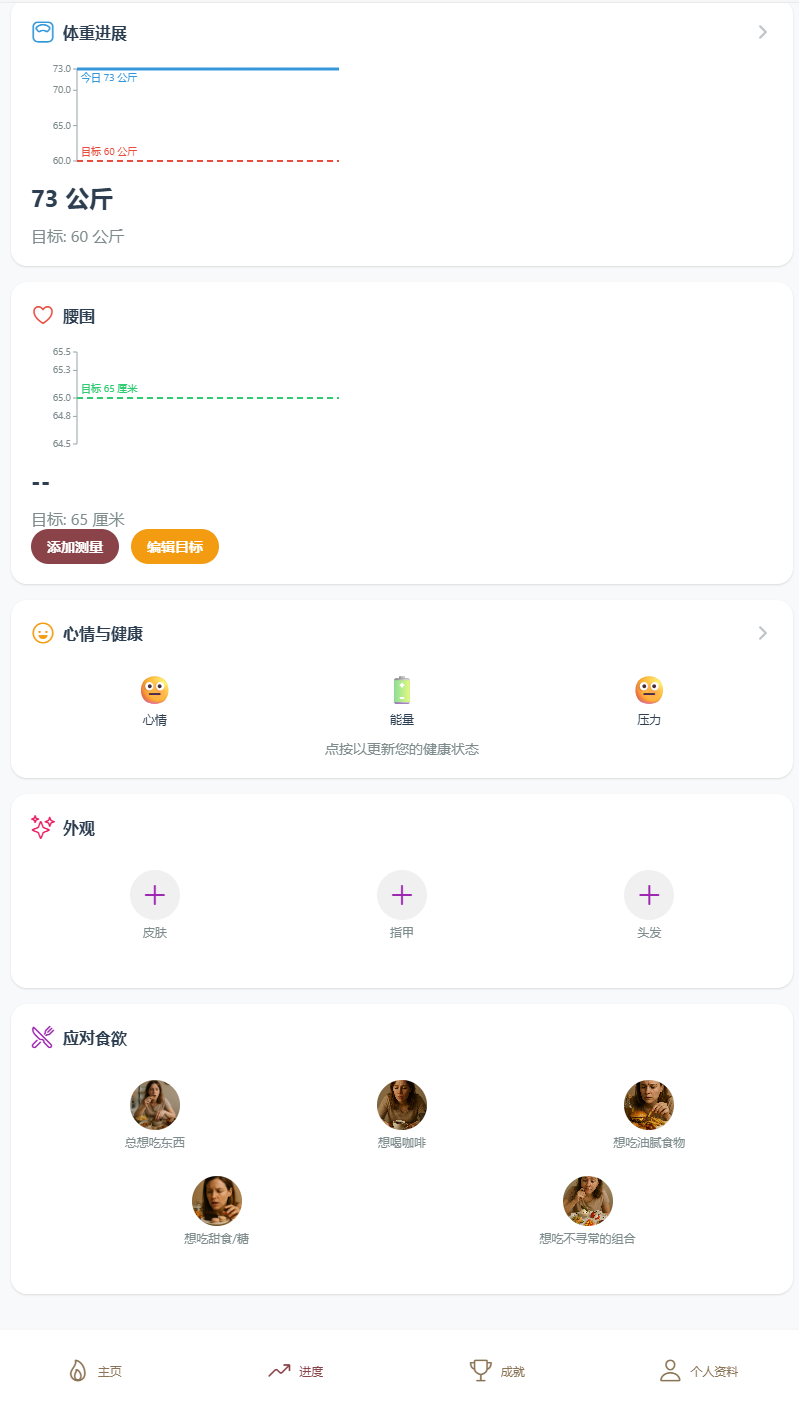The width and height of the screenshot is (799, 1413).
Task: Add a nails (指甲) appearance entry
Action: click(x=402, y=895)
